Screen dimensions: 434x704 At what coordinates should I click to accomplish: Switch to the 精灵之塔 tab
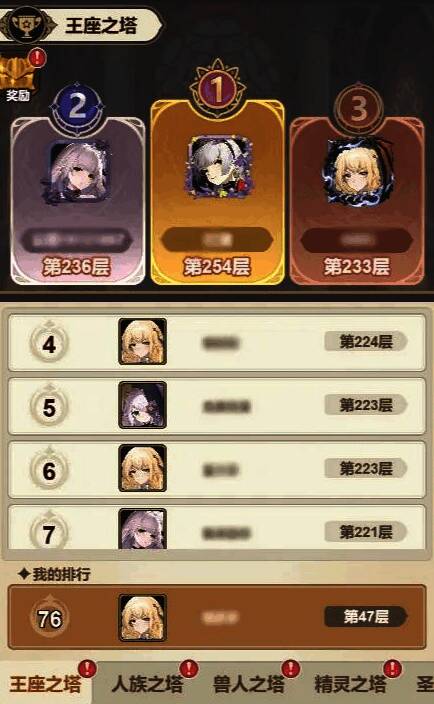(350, 684)
